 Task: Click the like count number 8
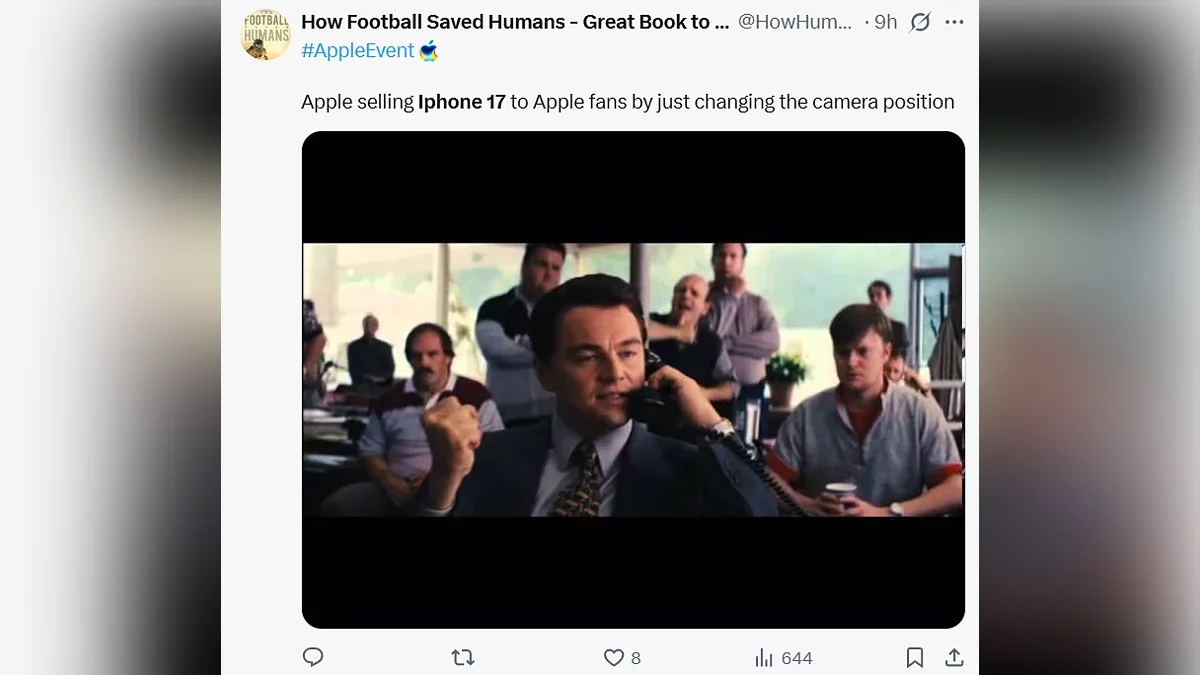click(636, 658)
